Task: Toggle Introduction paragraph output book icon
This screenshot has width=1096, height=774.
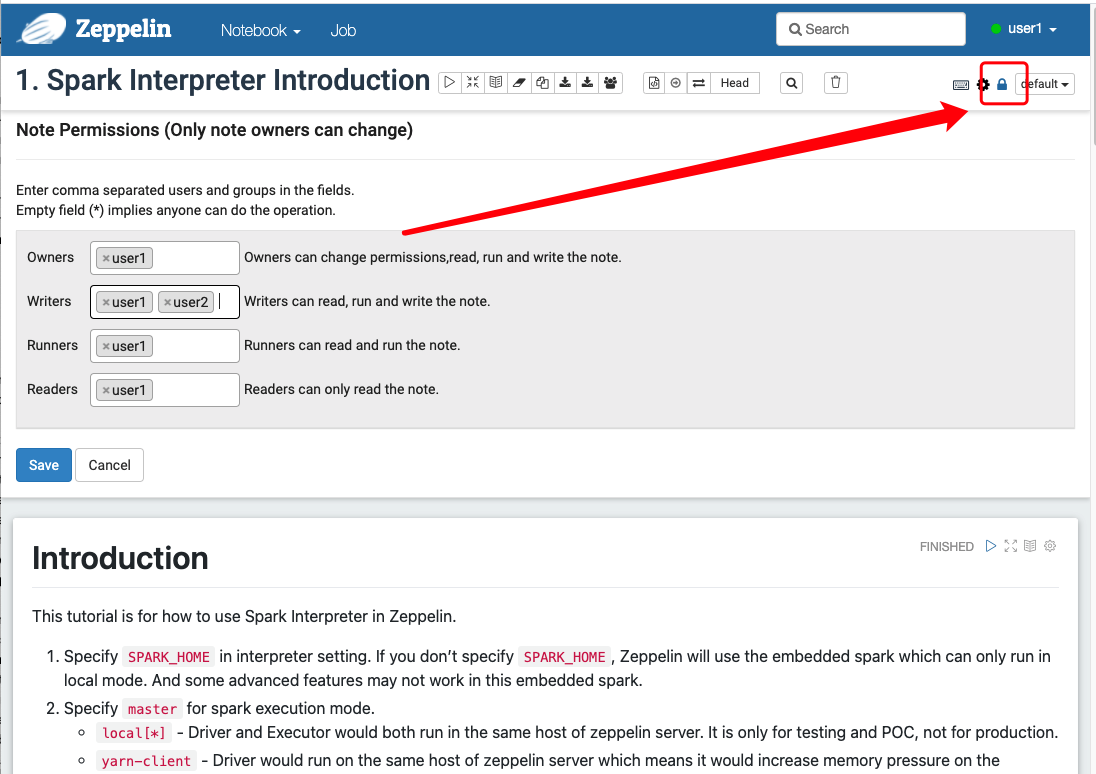Action: pyautogui.click(x=1030, y=546)
